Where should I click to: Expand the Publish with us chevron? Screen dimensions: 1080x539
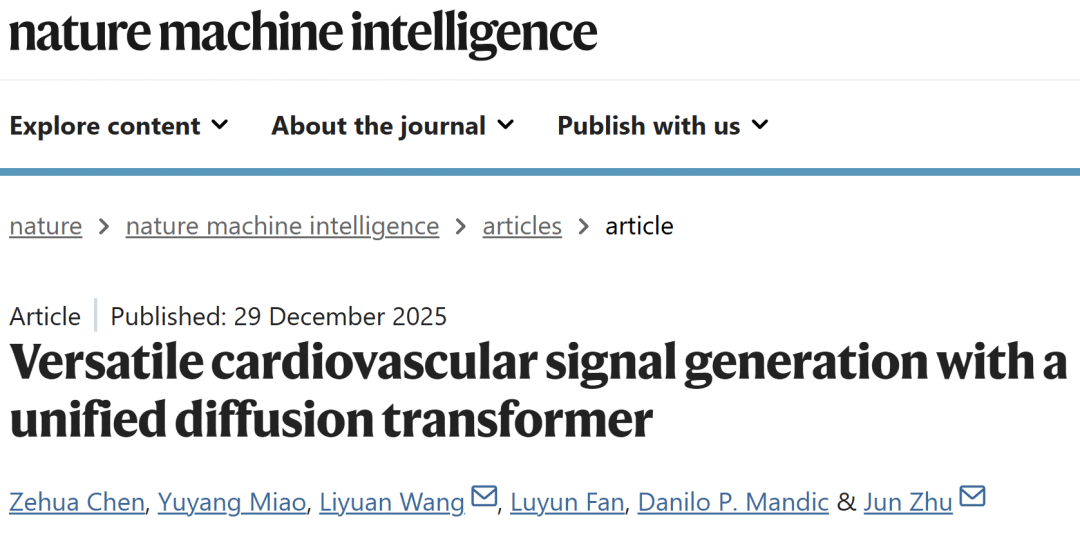coord(760,125)
